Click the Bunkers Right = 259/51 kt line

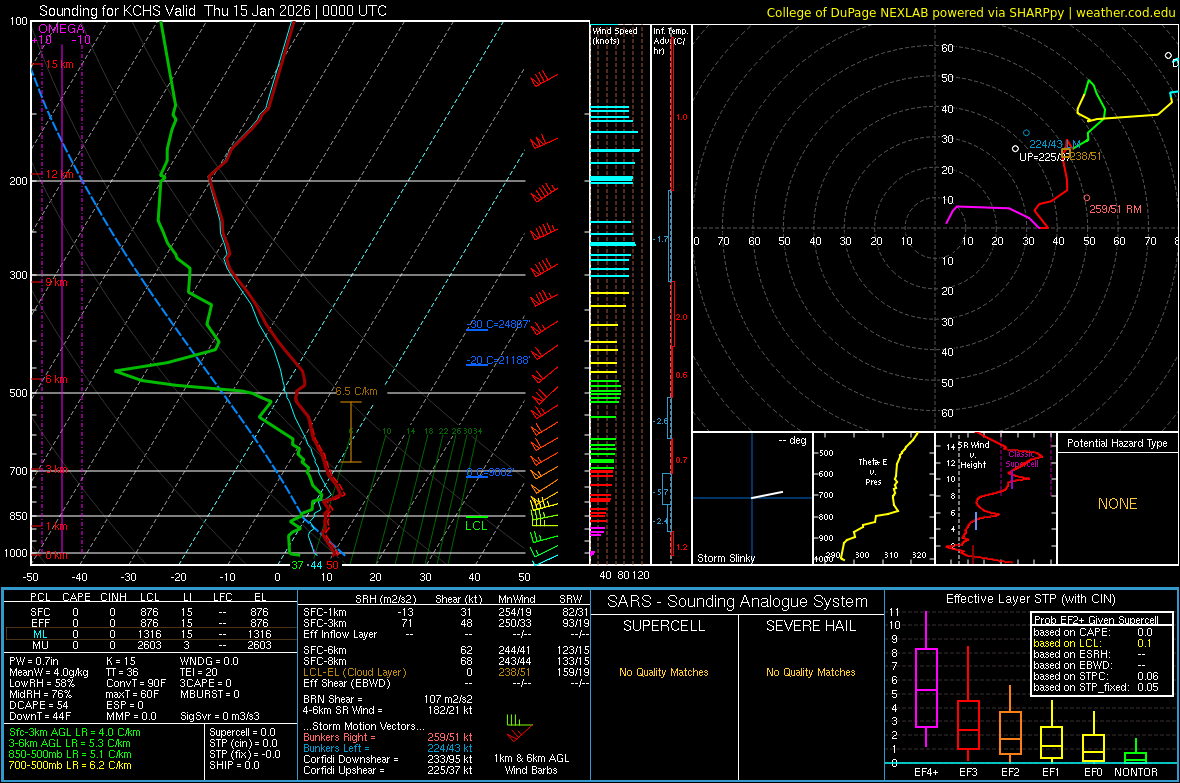click(x=388, y=737)
